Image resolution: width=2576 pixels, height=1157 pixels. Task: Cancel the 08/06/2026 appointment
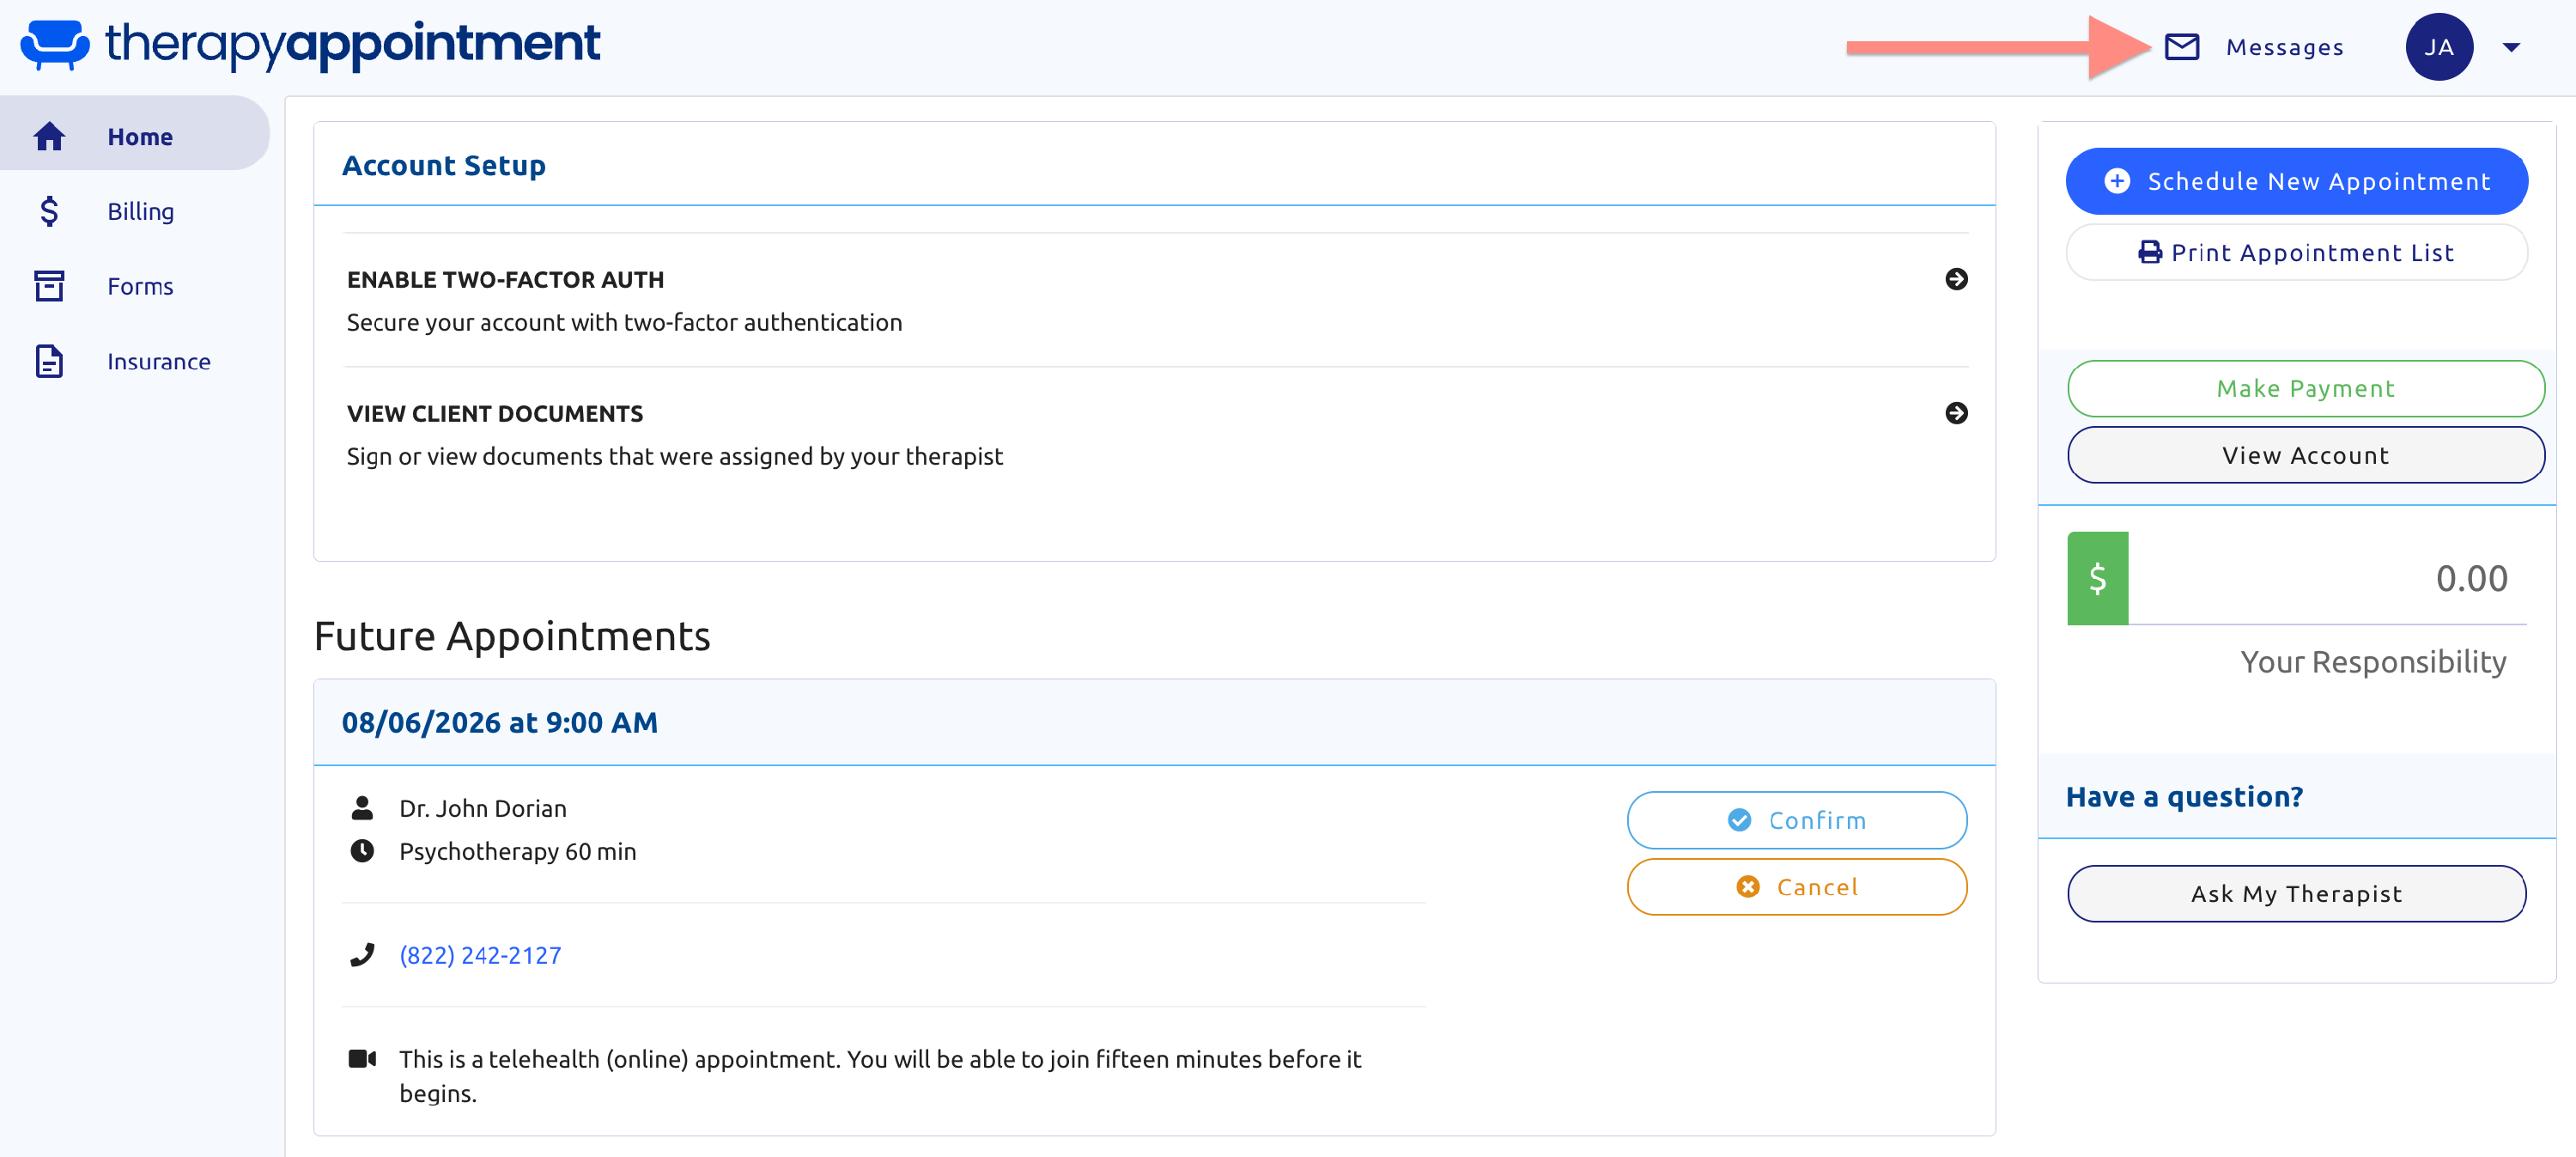tap(1796, 887)
